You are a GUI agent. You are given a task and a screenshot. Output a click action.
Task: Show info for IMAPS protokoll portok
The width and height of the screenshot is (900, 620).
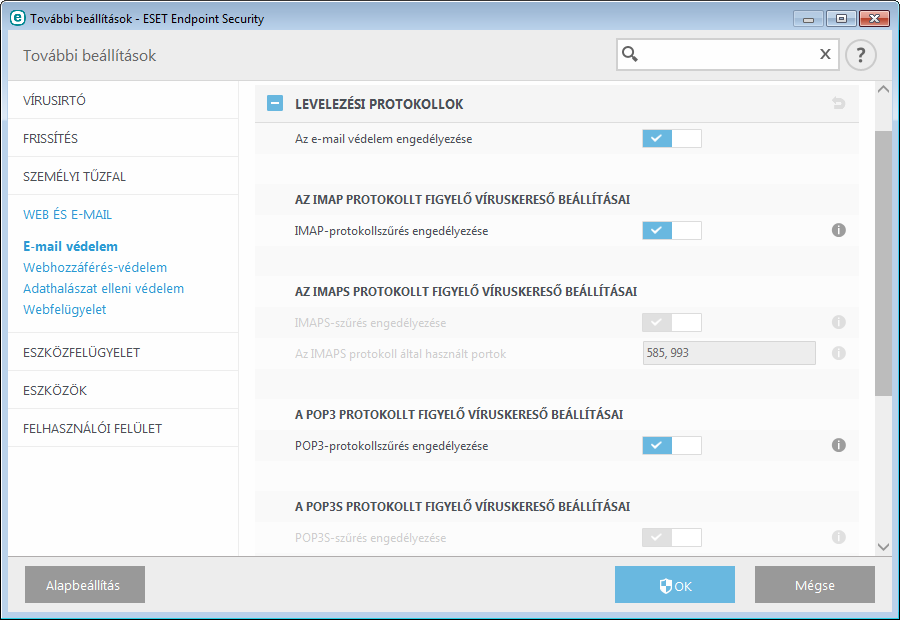coord(839,353)
